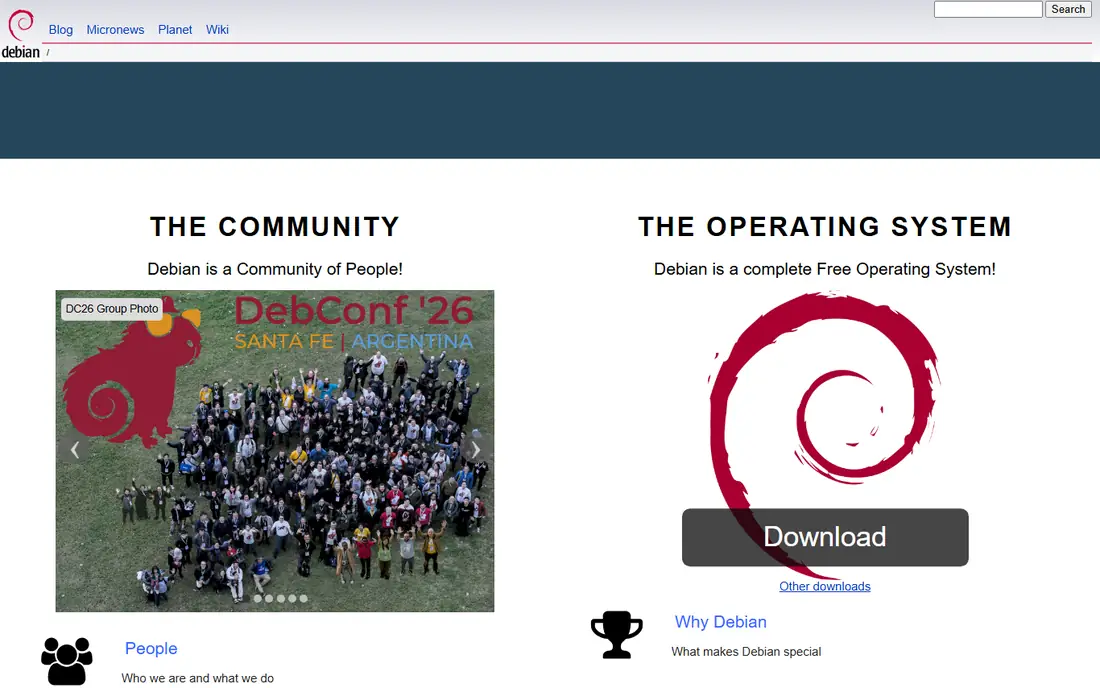Viewport: 1100px width, 688px height.
Task: Open the Blog link in the top navigation
Action: [60, 29]
